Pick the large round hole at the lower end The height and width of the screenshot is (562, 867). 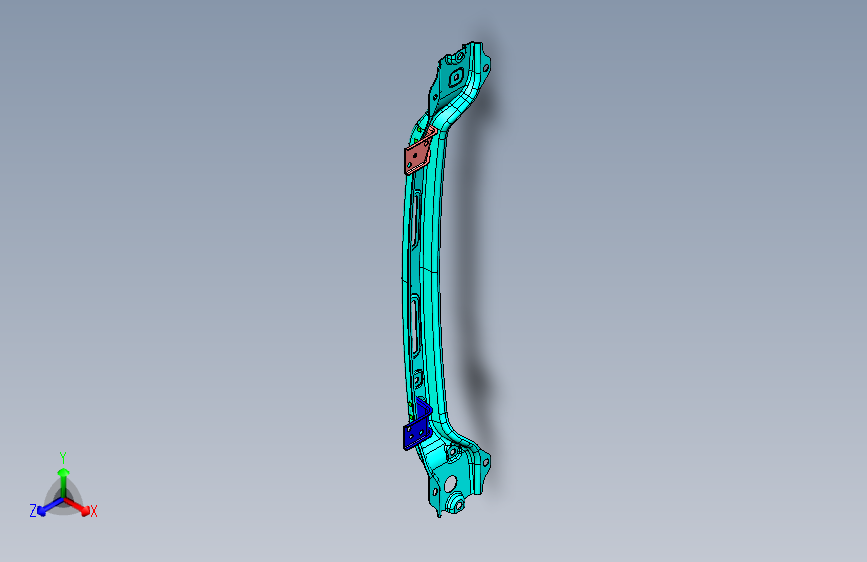coord(451,483)
